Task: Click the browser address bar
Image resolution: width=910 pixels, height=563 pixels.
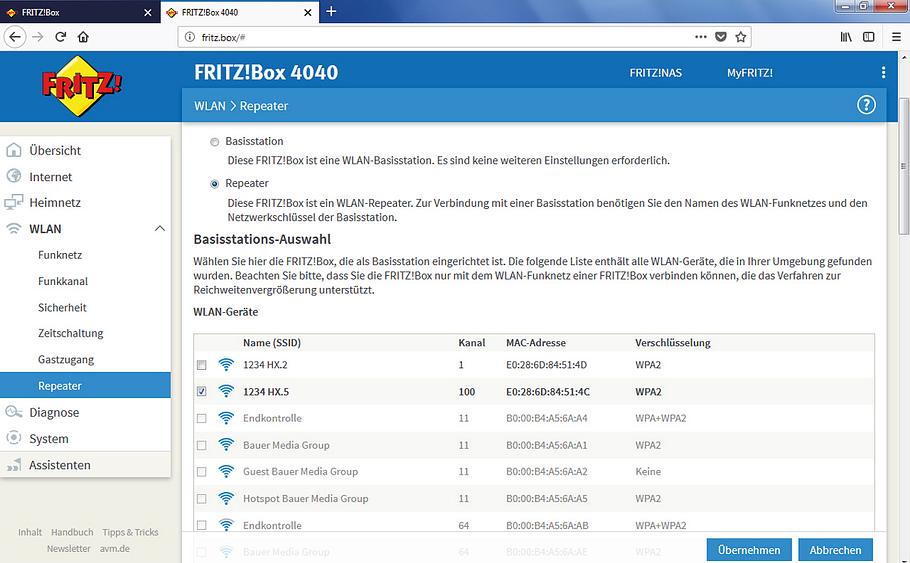Action: click(440, 37)
